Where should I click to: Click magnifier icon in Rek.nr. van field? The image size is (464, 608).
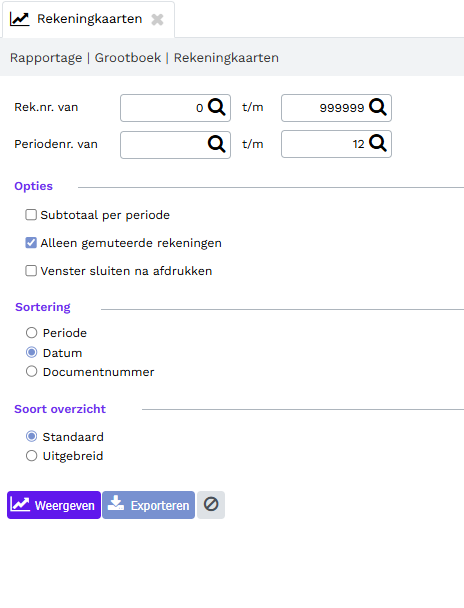(216, 107)
